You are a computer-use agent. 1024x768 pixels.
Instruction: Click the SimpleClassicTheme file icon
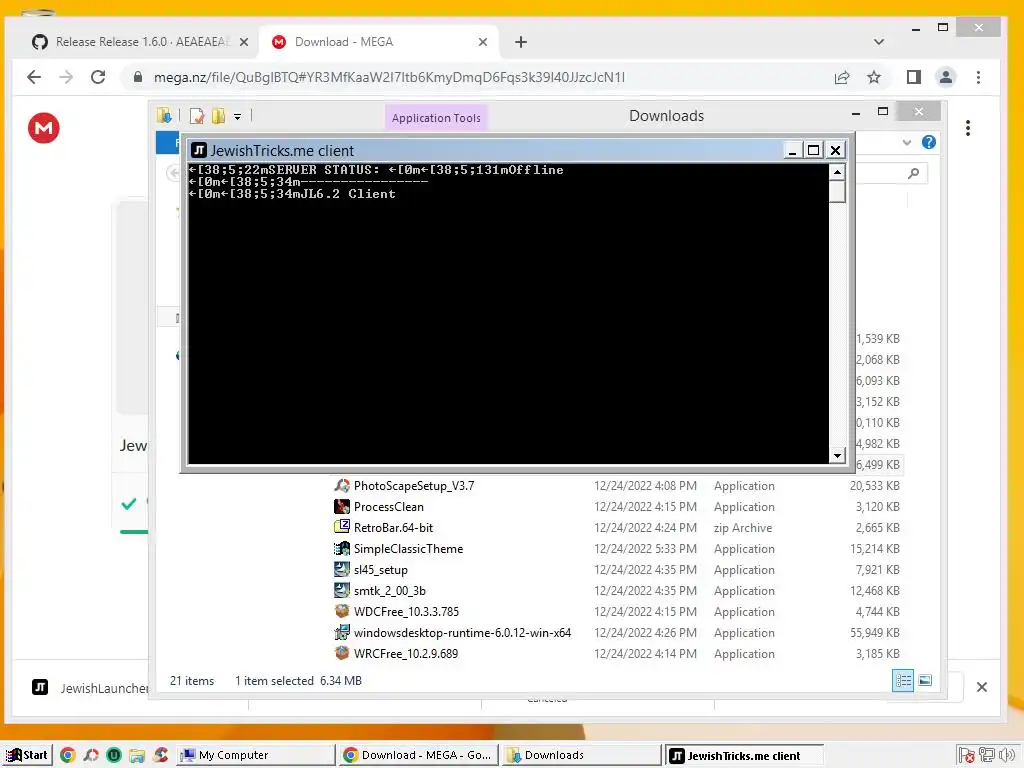(x=342, y=549)
